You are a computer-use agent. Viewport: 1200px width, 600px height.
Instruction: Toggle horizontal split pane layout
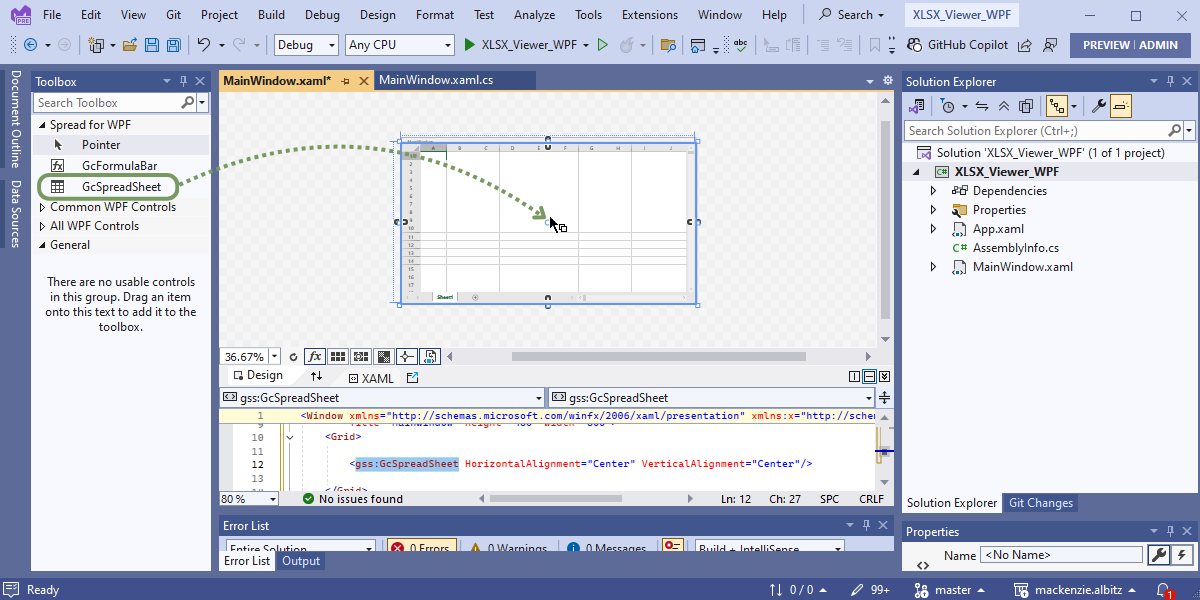[869, 377]
